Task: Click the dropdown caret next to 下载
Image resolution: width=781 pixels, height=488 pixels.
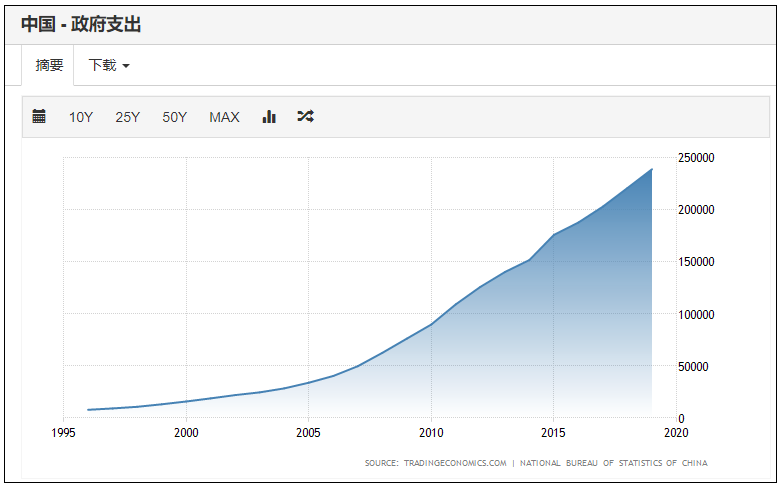Action: pyautogui.click(x=126, y=66)
